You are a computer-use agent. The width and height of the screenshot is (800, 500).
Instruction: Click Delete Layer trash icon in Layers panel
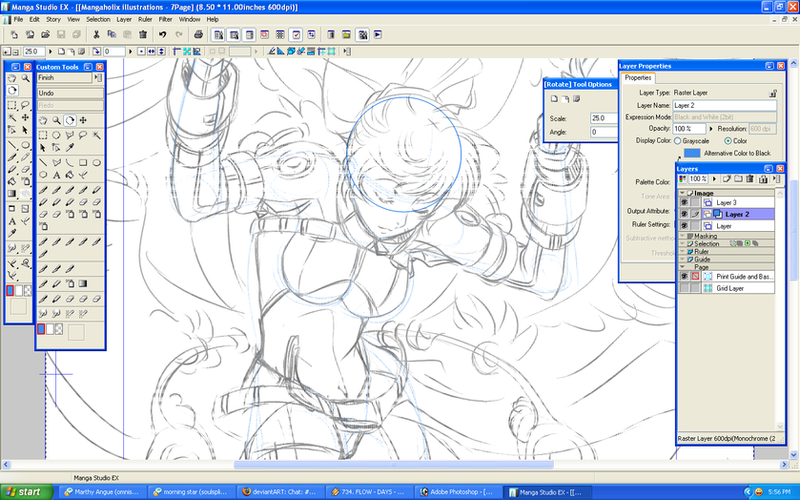point(749,179)
